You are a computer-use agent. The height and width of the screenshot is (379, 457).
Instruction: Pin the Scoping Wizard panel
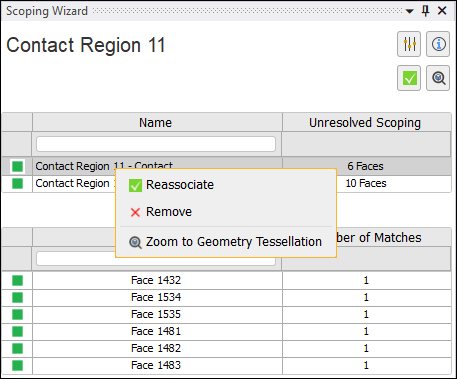[x=425, y=11]
